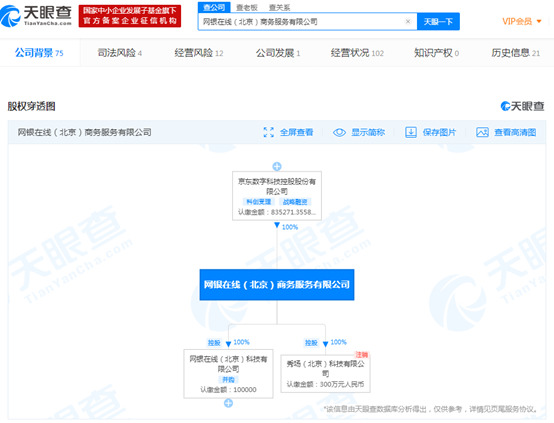The width and height of the screenshot is (554, 423).
Task: Open the 知识产权 tab
Action: [x=436, y=53]
